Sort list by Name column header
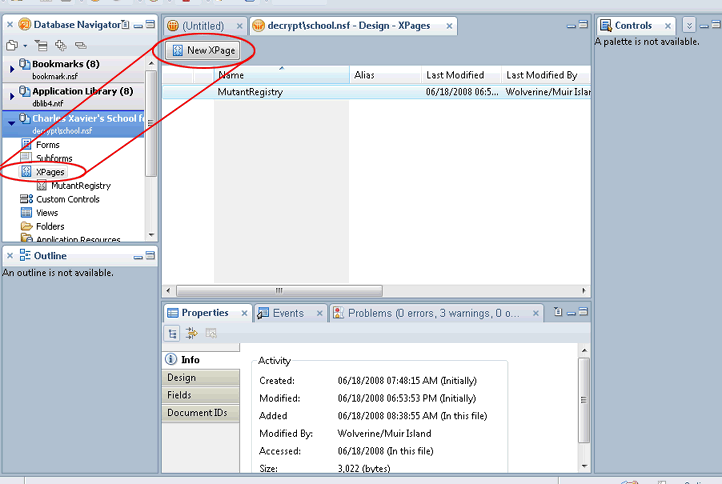Viewport: 722px width, 484px height. pos(281,75)
